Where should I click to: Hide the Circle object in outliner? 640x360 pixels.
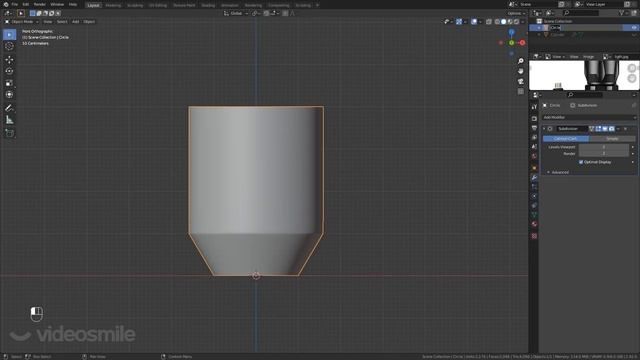pos(634,28)
